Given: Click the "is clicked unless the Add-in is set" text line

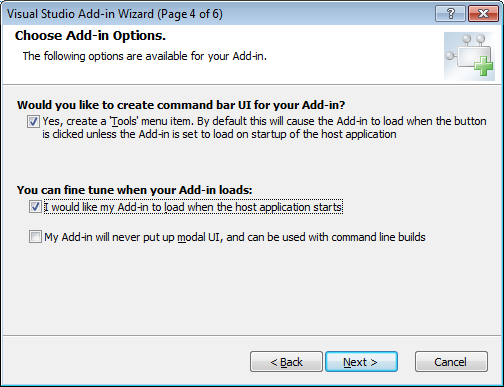Looking at the screenshot, I should 219,134.
